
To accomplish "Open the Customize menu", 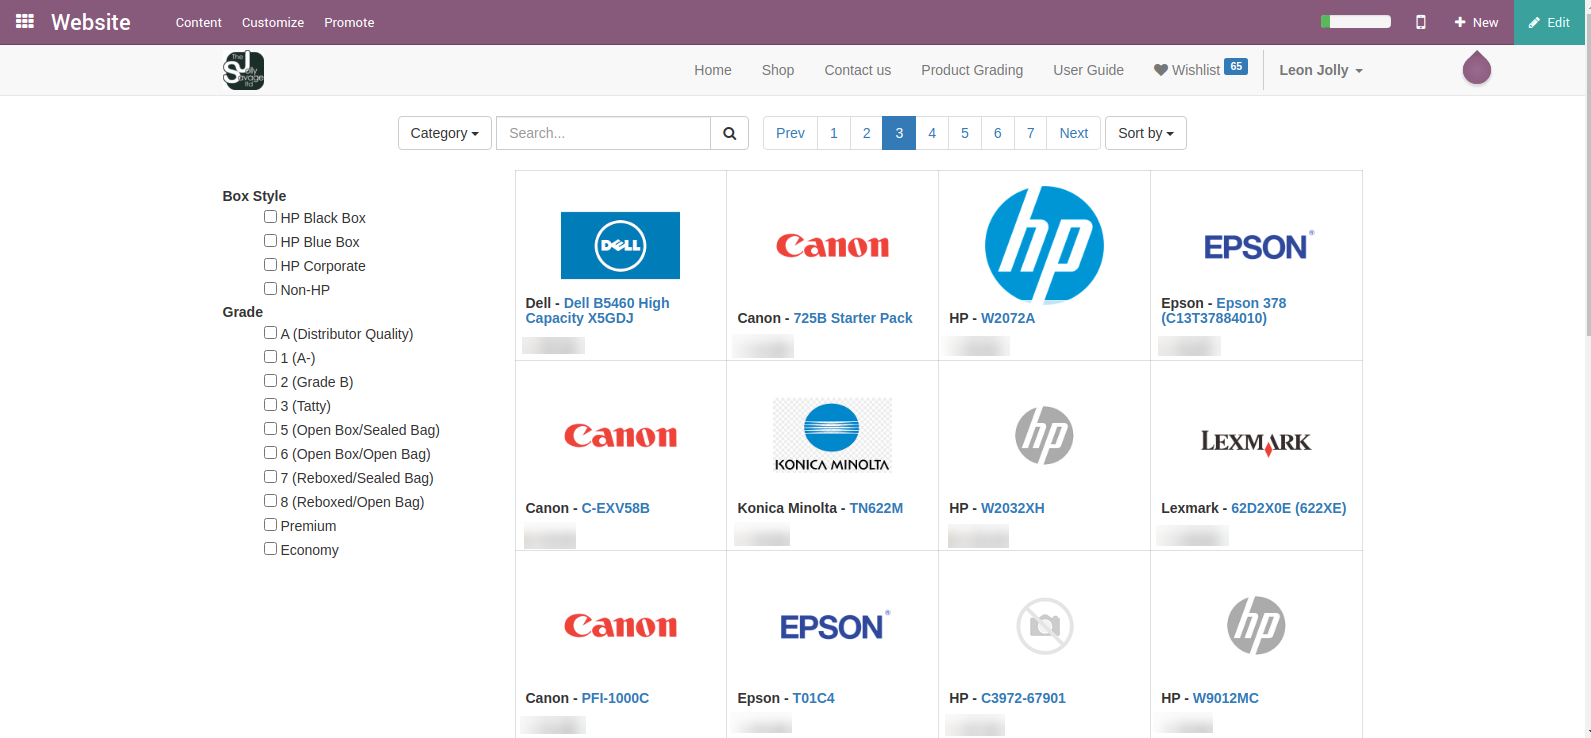I will (x=272, y=22).
